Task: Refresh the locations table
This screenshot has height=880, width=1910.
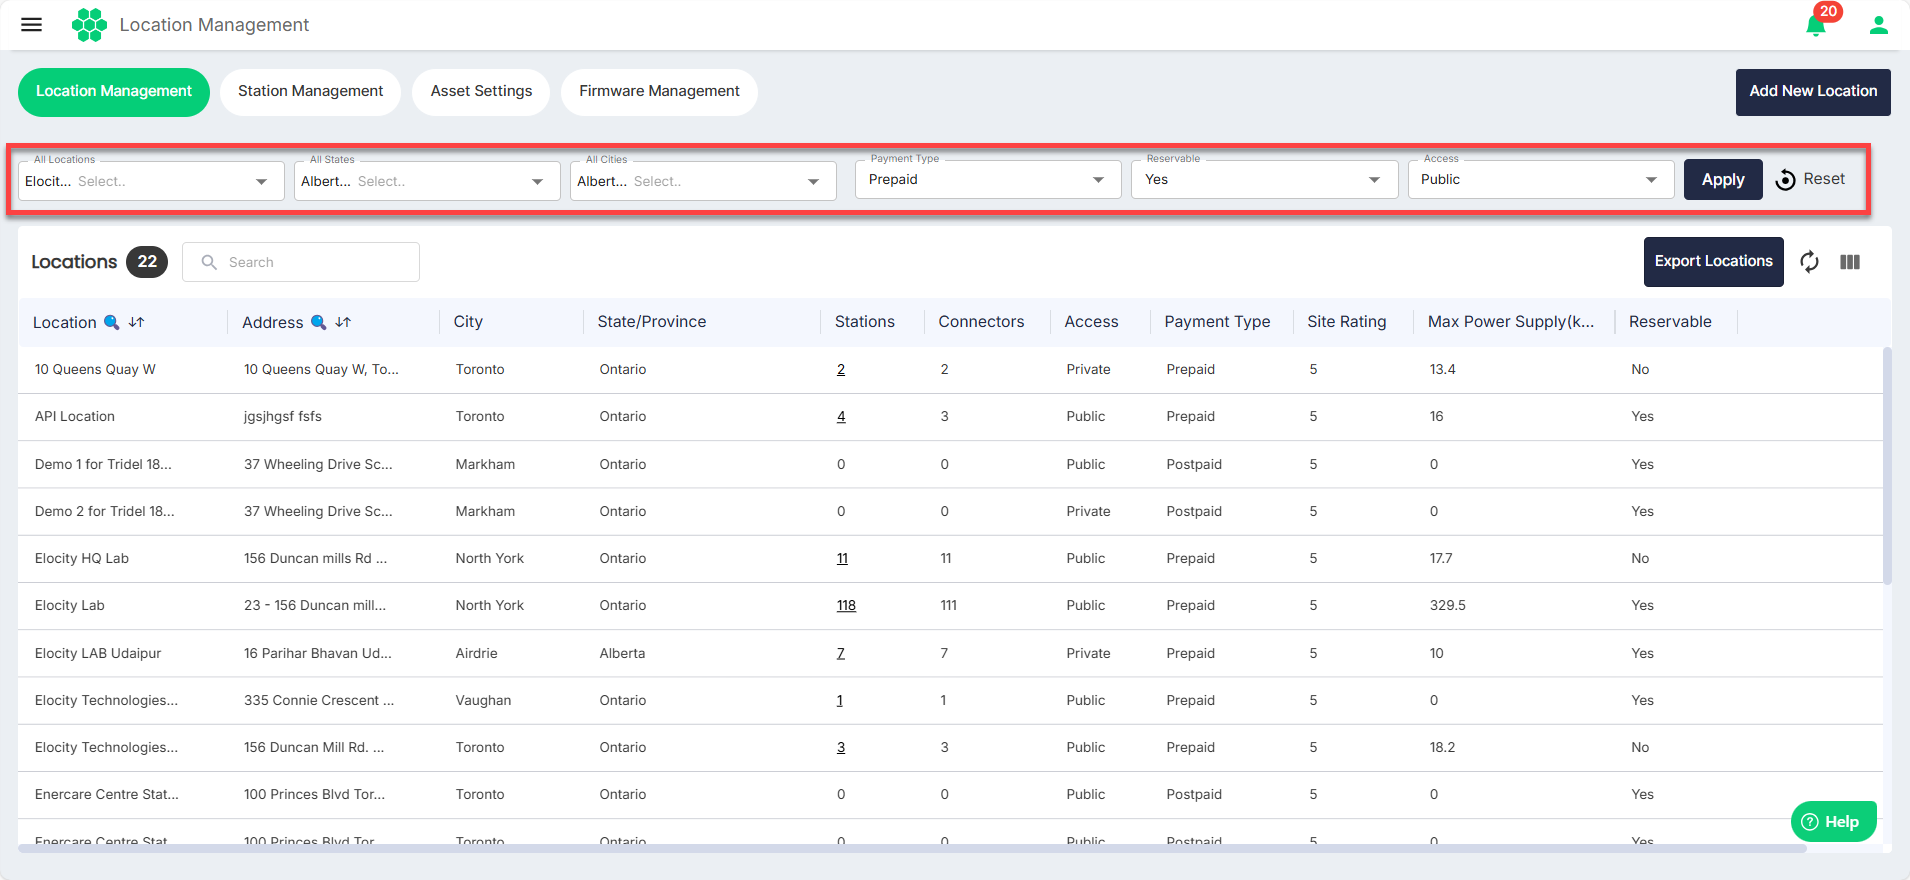Action: click(x=1809, y=262)
